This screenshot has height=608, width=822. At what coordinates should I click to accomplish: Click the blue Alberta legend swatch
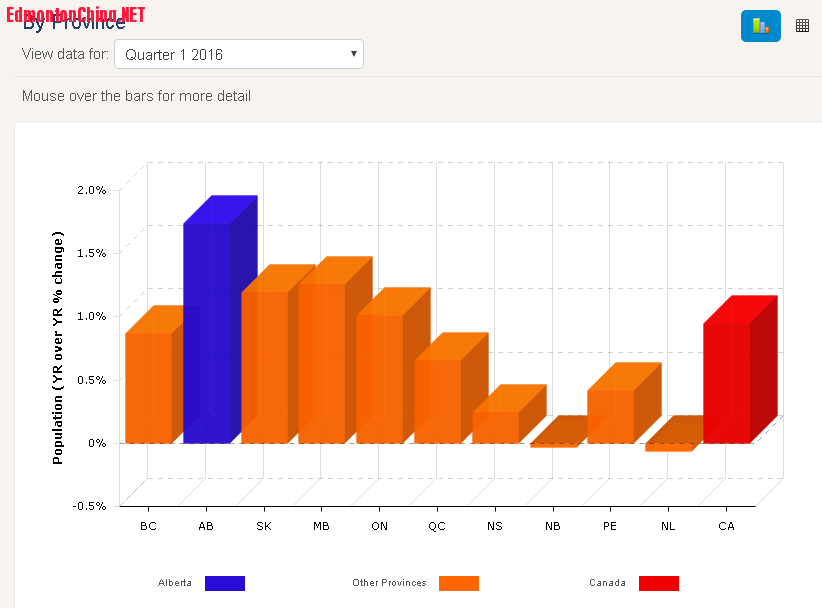coord(224,583)
